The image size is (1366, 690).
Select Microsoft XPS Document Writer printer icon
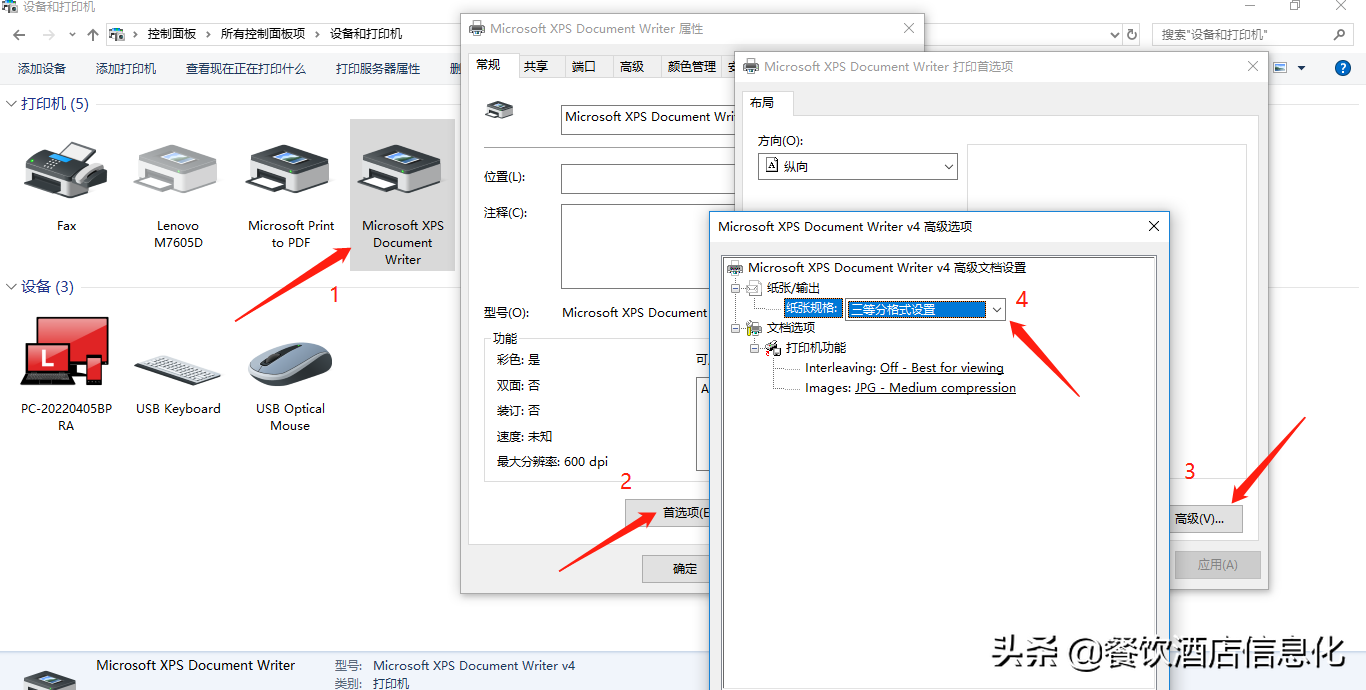click(x=402, y=171)
